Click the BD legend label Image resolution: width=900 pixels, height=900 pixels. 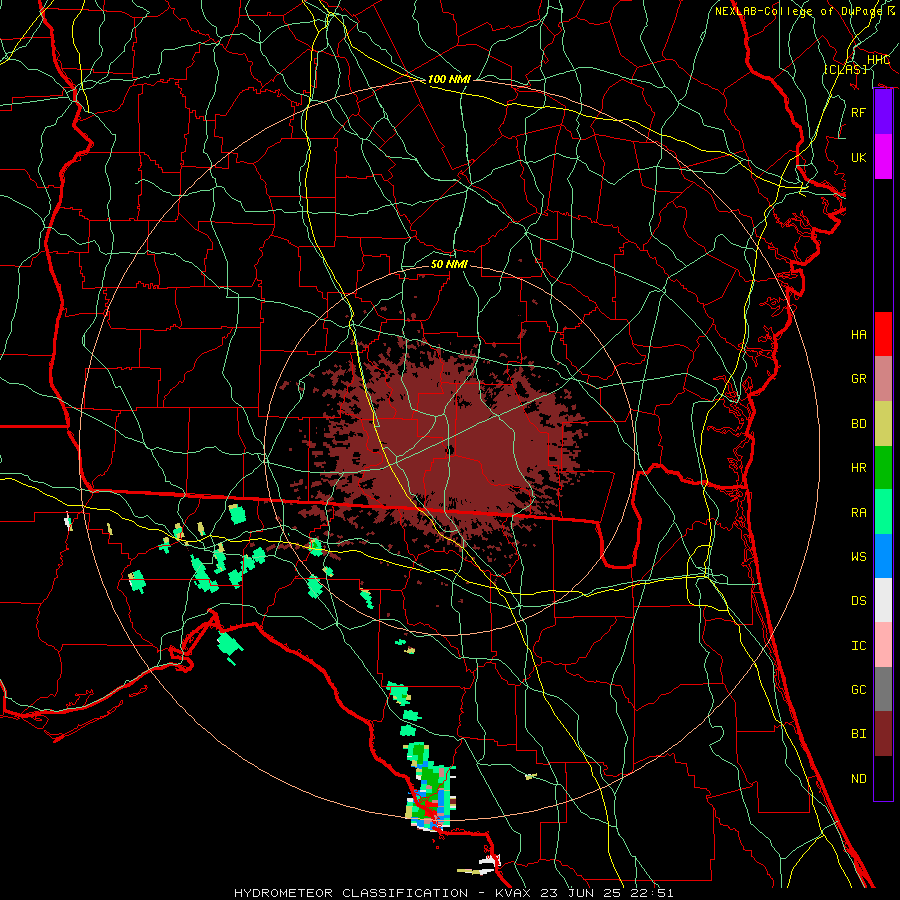pos(859,424)
